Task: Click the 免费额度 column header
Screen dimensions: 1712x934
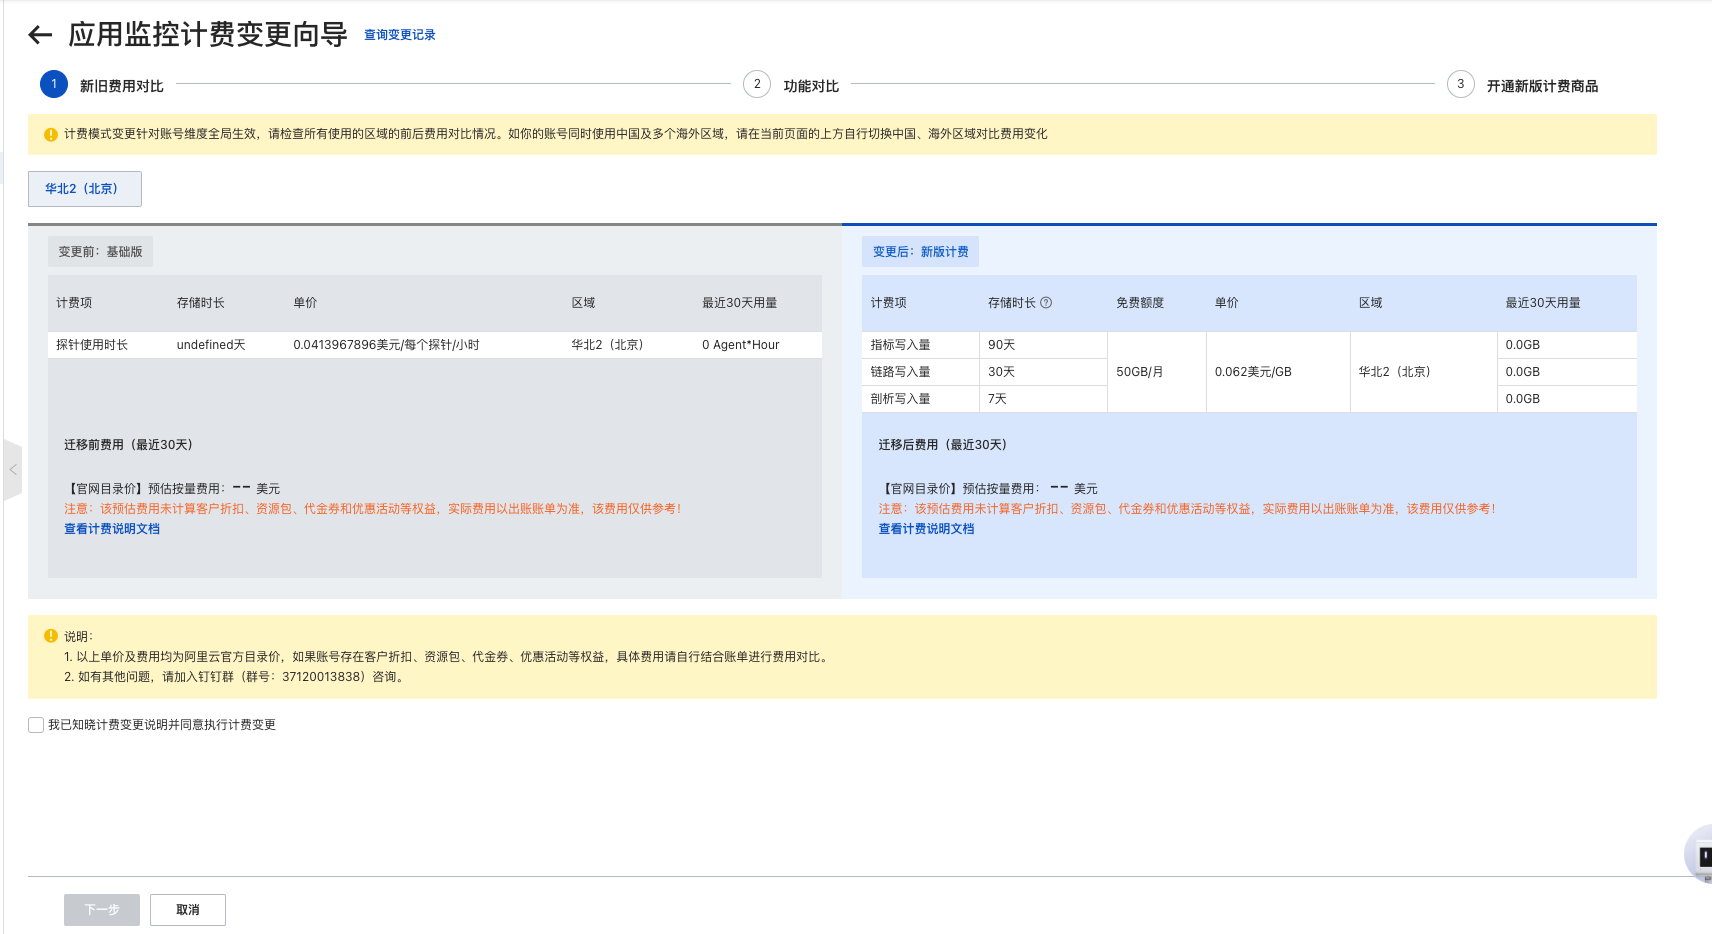Action: click(1140, 303)
